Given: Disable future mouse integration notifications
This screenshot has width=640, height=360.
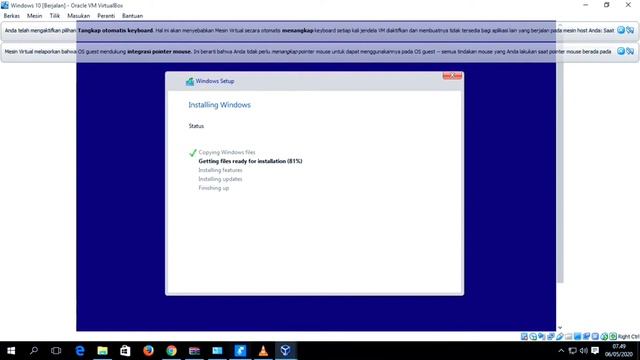Looking at the screenshot, I should click(x=630, y=51).
